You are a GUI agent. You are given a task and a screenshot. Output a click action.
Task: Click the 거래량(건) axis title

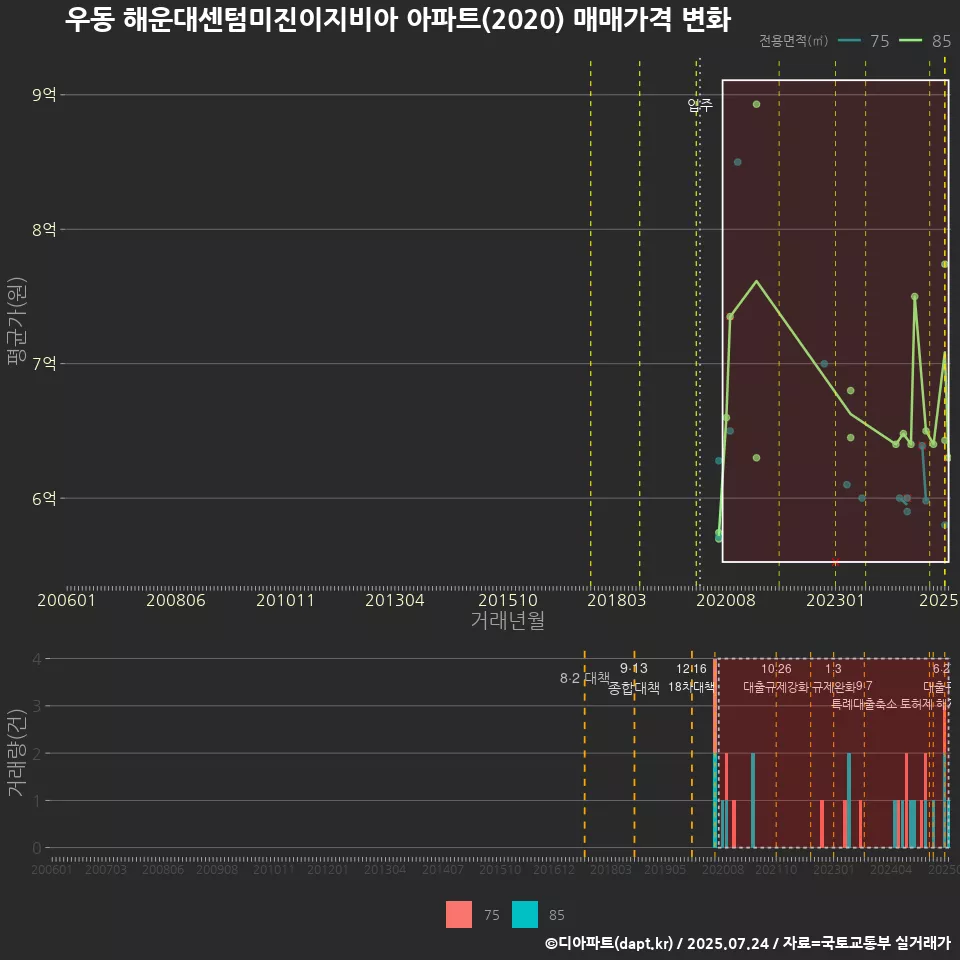click(17, 753)
